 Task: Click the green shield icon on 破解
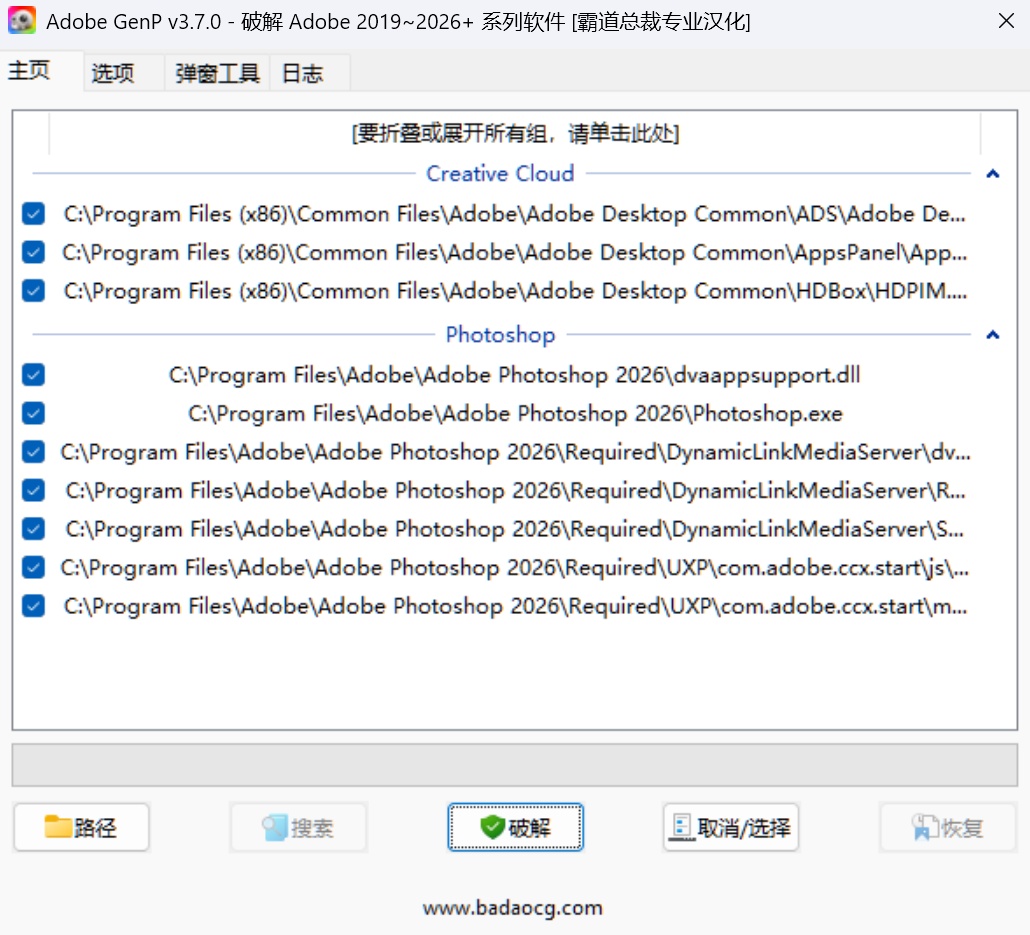pos(491,827)
